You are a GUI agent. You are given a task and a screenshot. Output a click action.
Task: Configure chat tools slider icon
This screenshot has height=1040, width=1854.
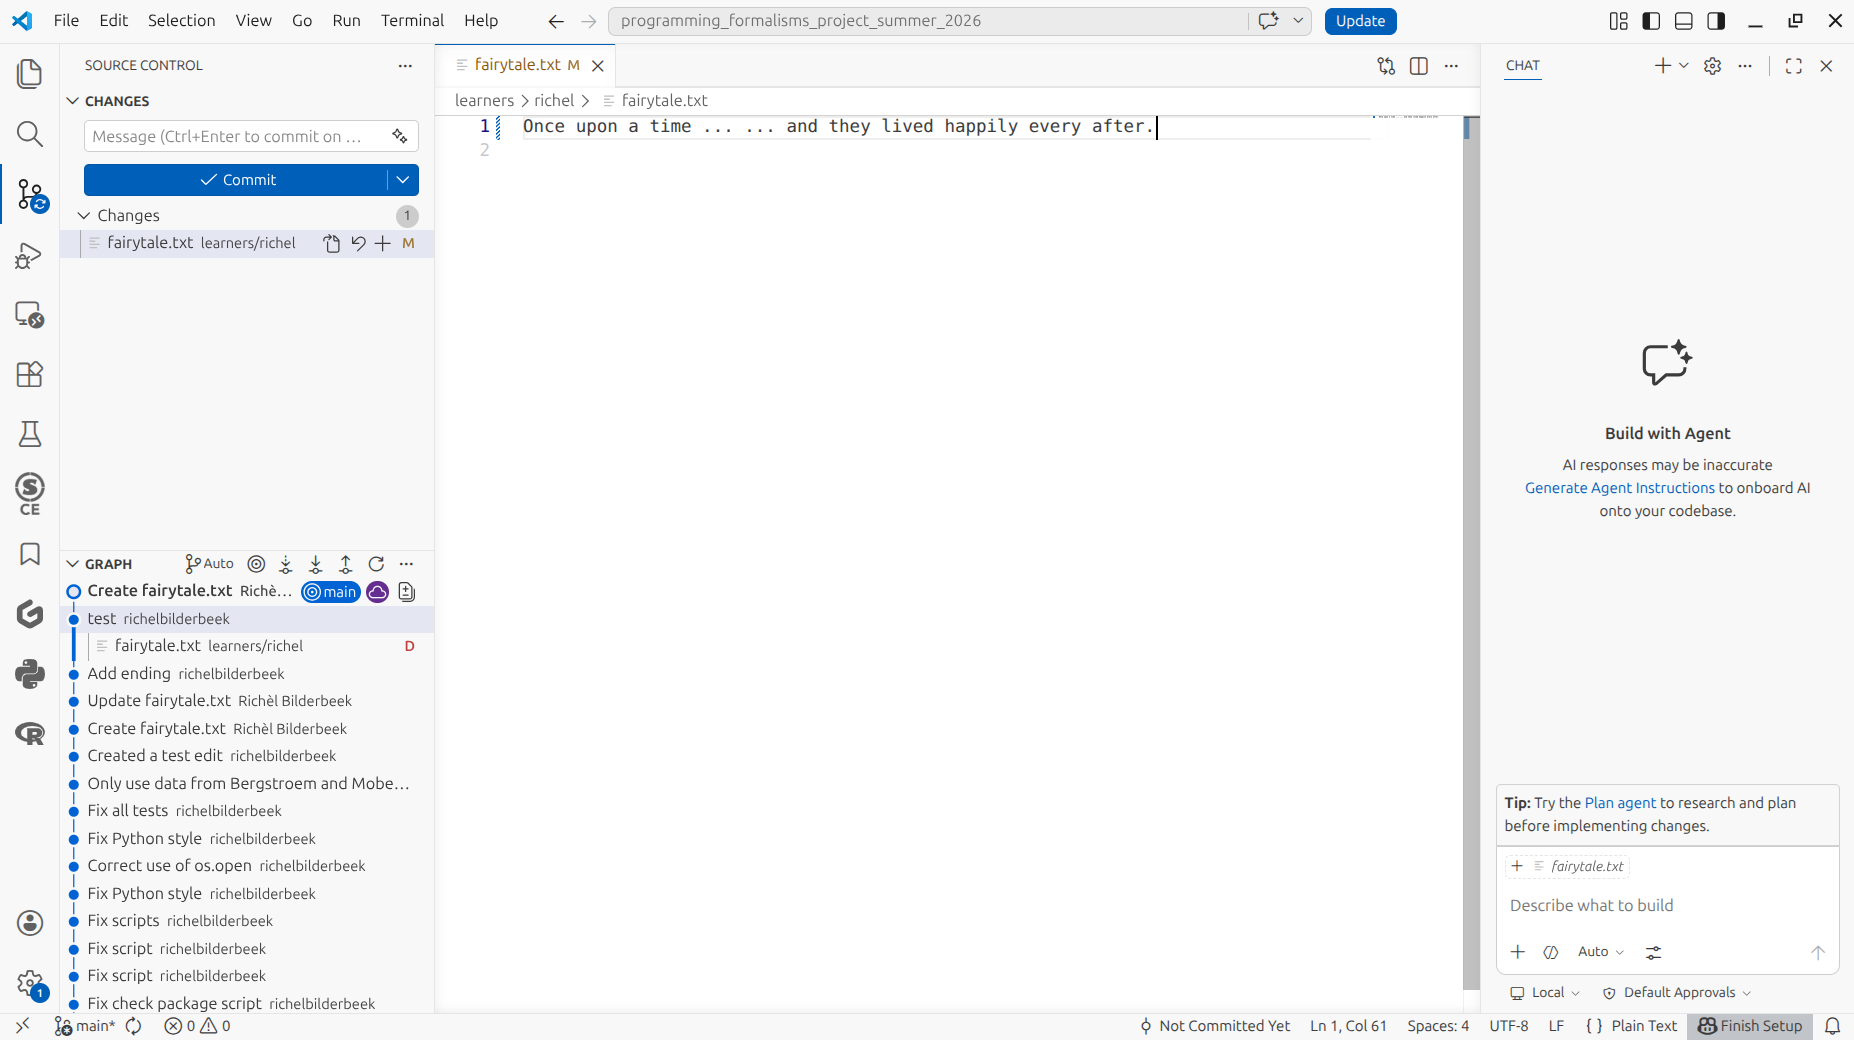tap(1654, 952)
